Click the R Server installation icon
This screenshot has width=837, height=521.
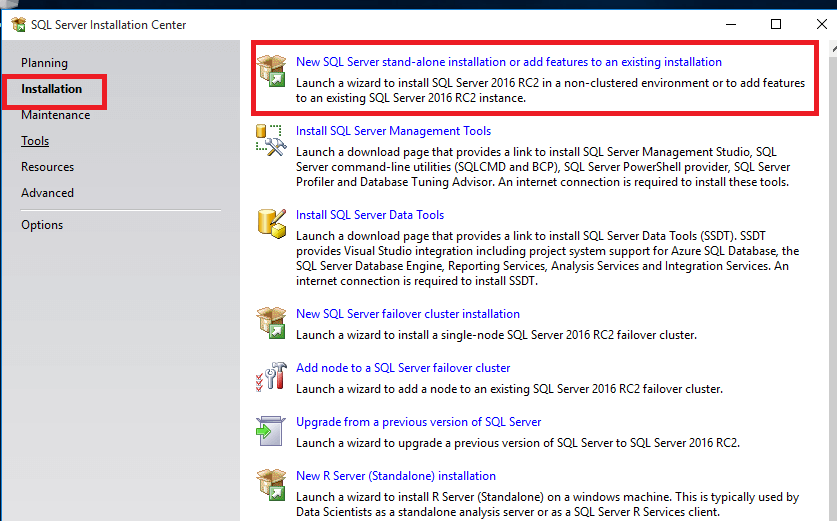pos(272,484)
